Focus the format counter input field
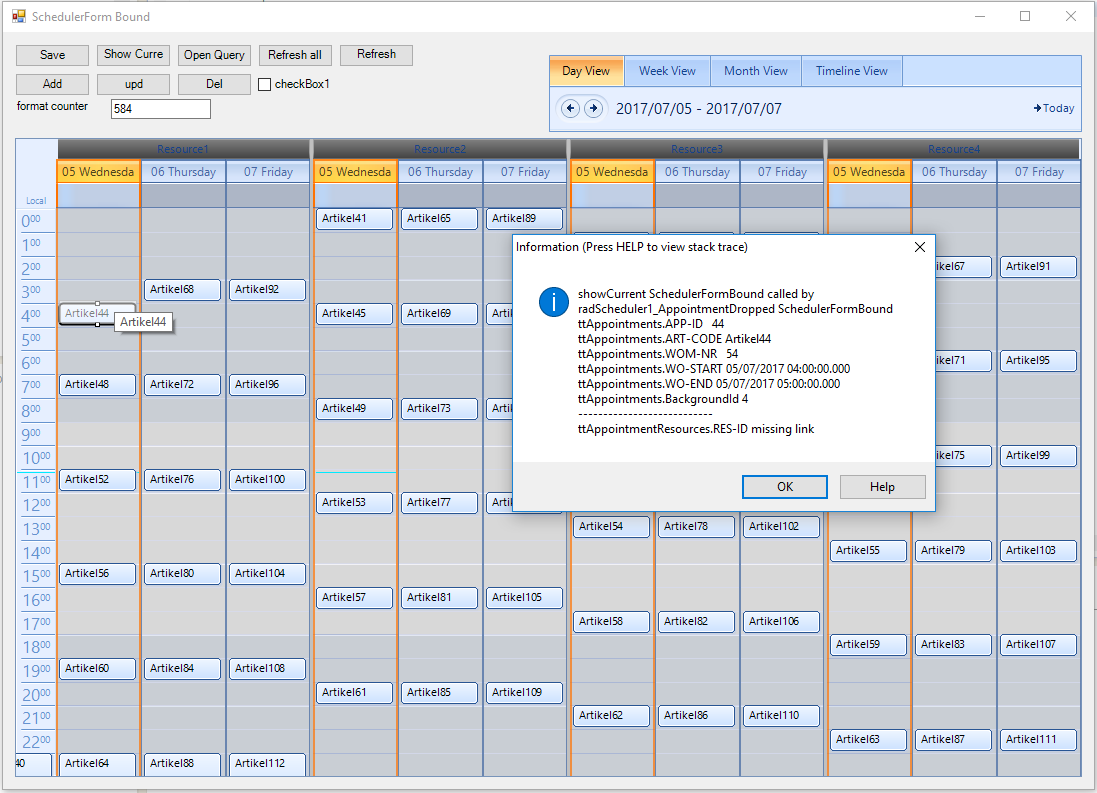1097x793 pixels. click(x=160, y=108)
